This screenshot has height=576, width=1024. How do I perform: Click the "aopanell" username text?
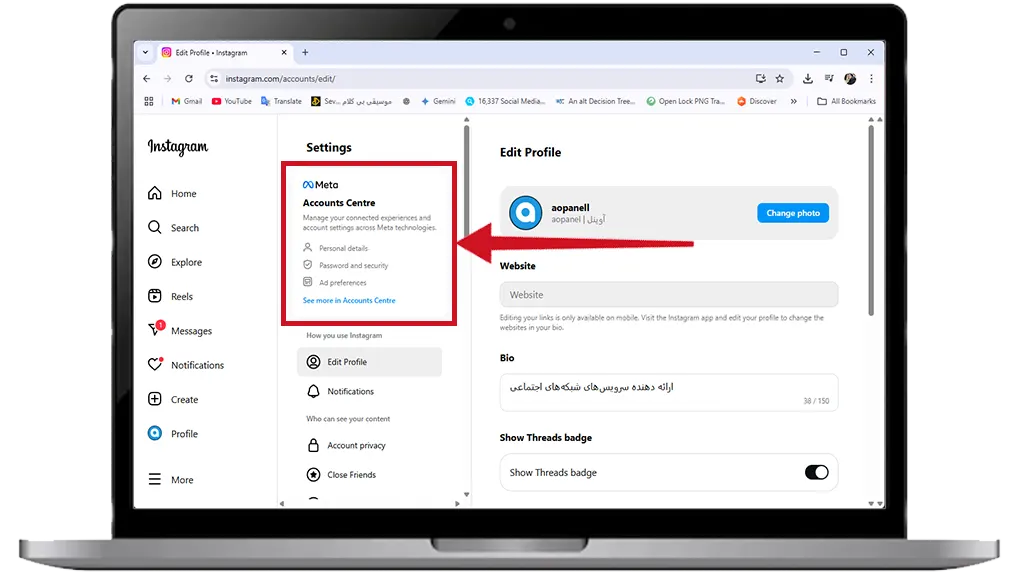tap(570, 208)
